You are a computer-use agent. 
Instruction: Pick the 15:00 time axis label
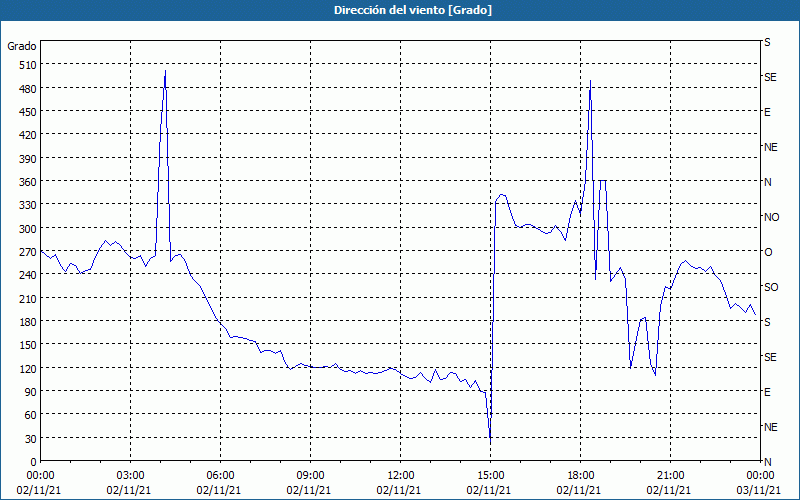click(x=490, y=476)
